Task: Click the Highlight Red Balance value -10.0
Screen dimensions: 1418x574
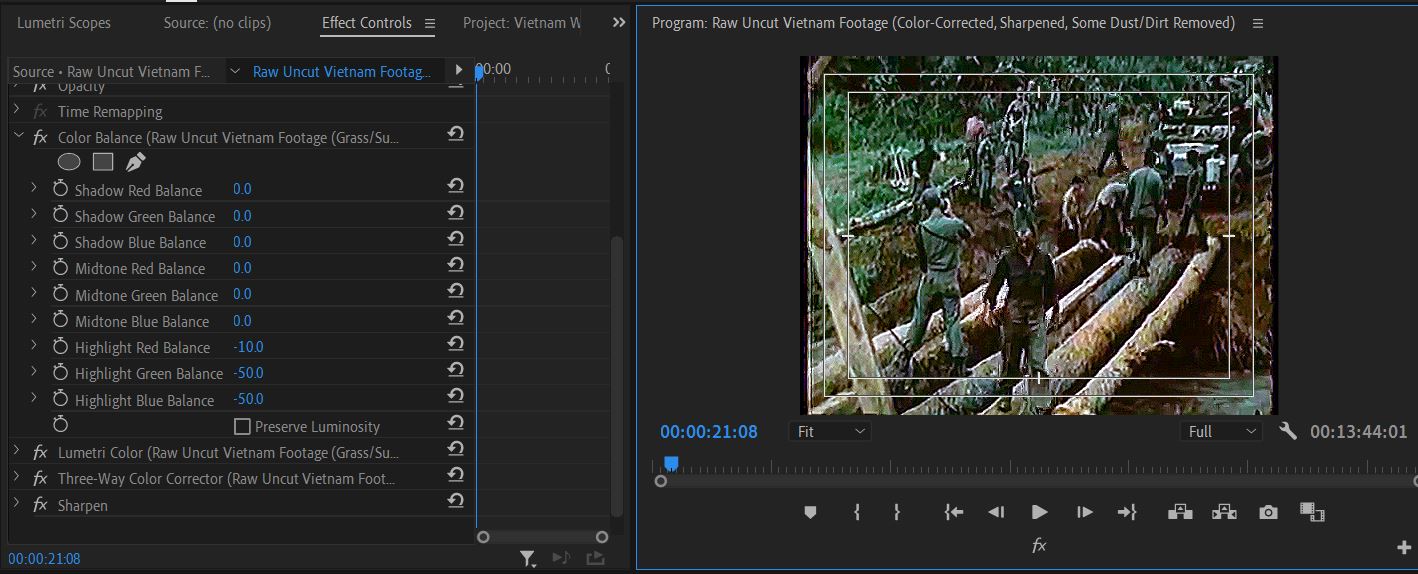Action: pos(248,346)
